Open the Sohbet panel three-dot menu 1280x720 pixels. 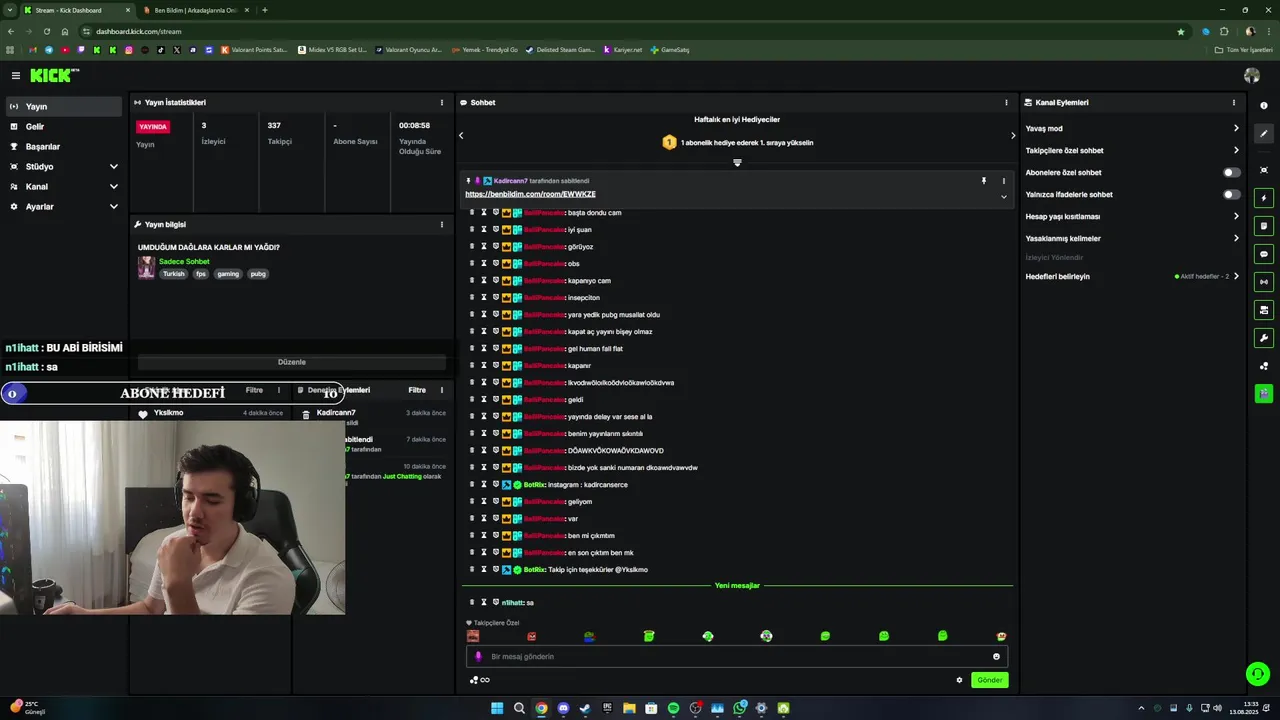click(x=1006, y=102)
